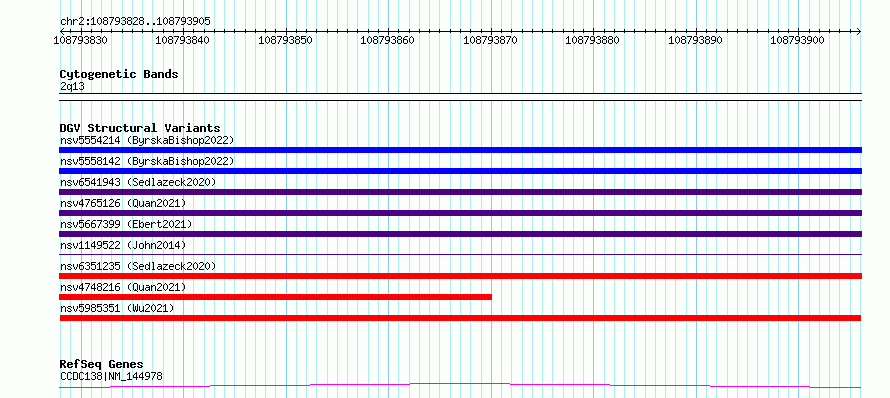The width and height of the screenshot is (890, 398).
Task: Select the magenta CCDC138 gene track line
Action: click(460, 386)
